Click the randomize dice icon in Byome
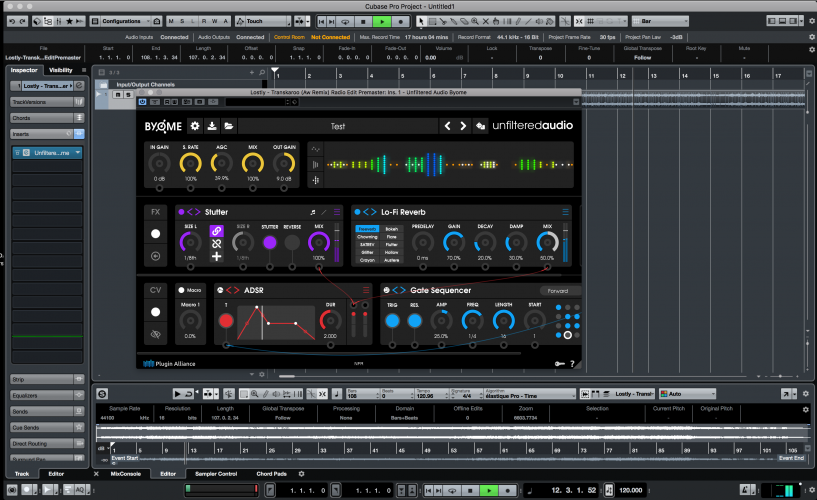This screenshot has width=817, height=500. click(x=482, y=126)
